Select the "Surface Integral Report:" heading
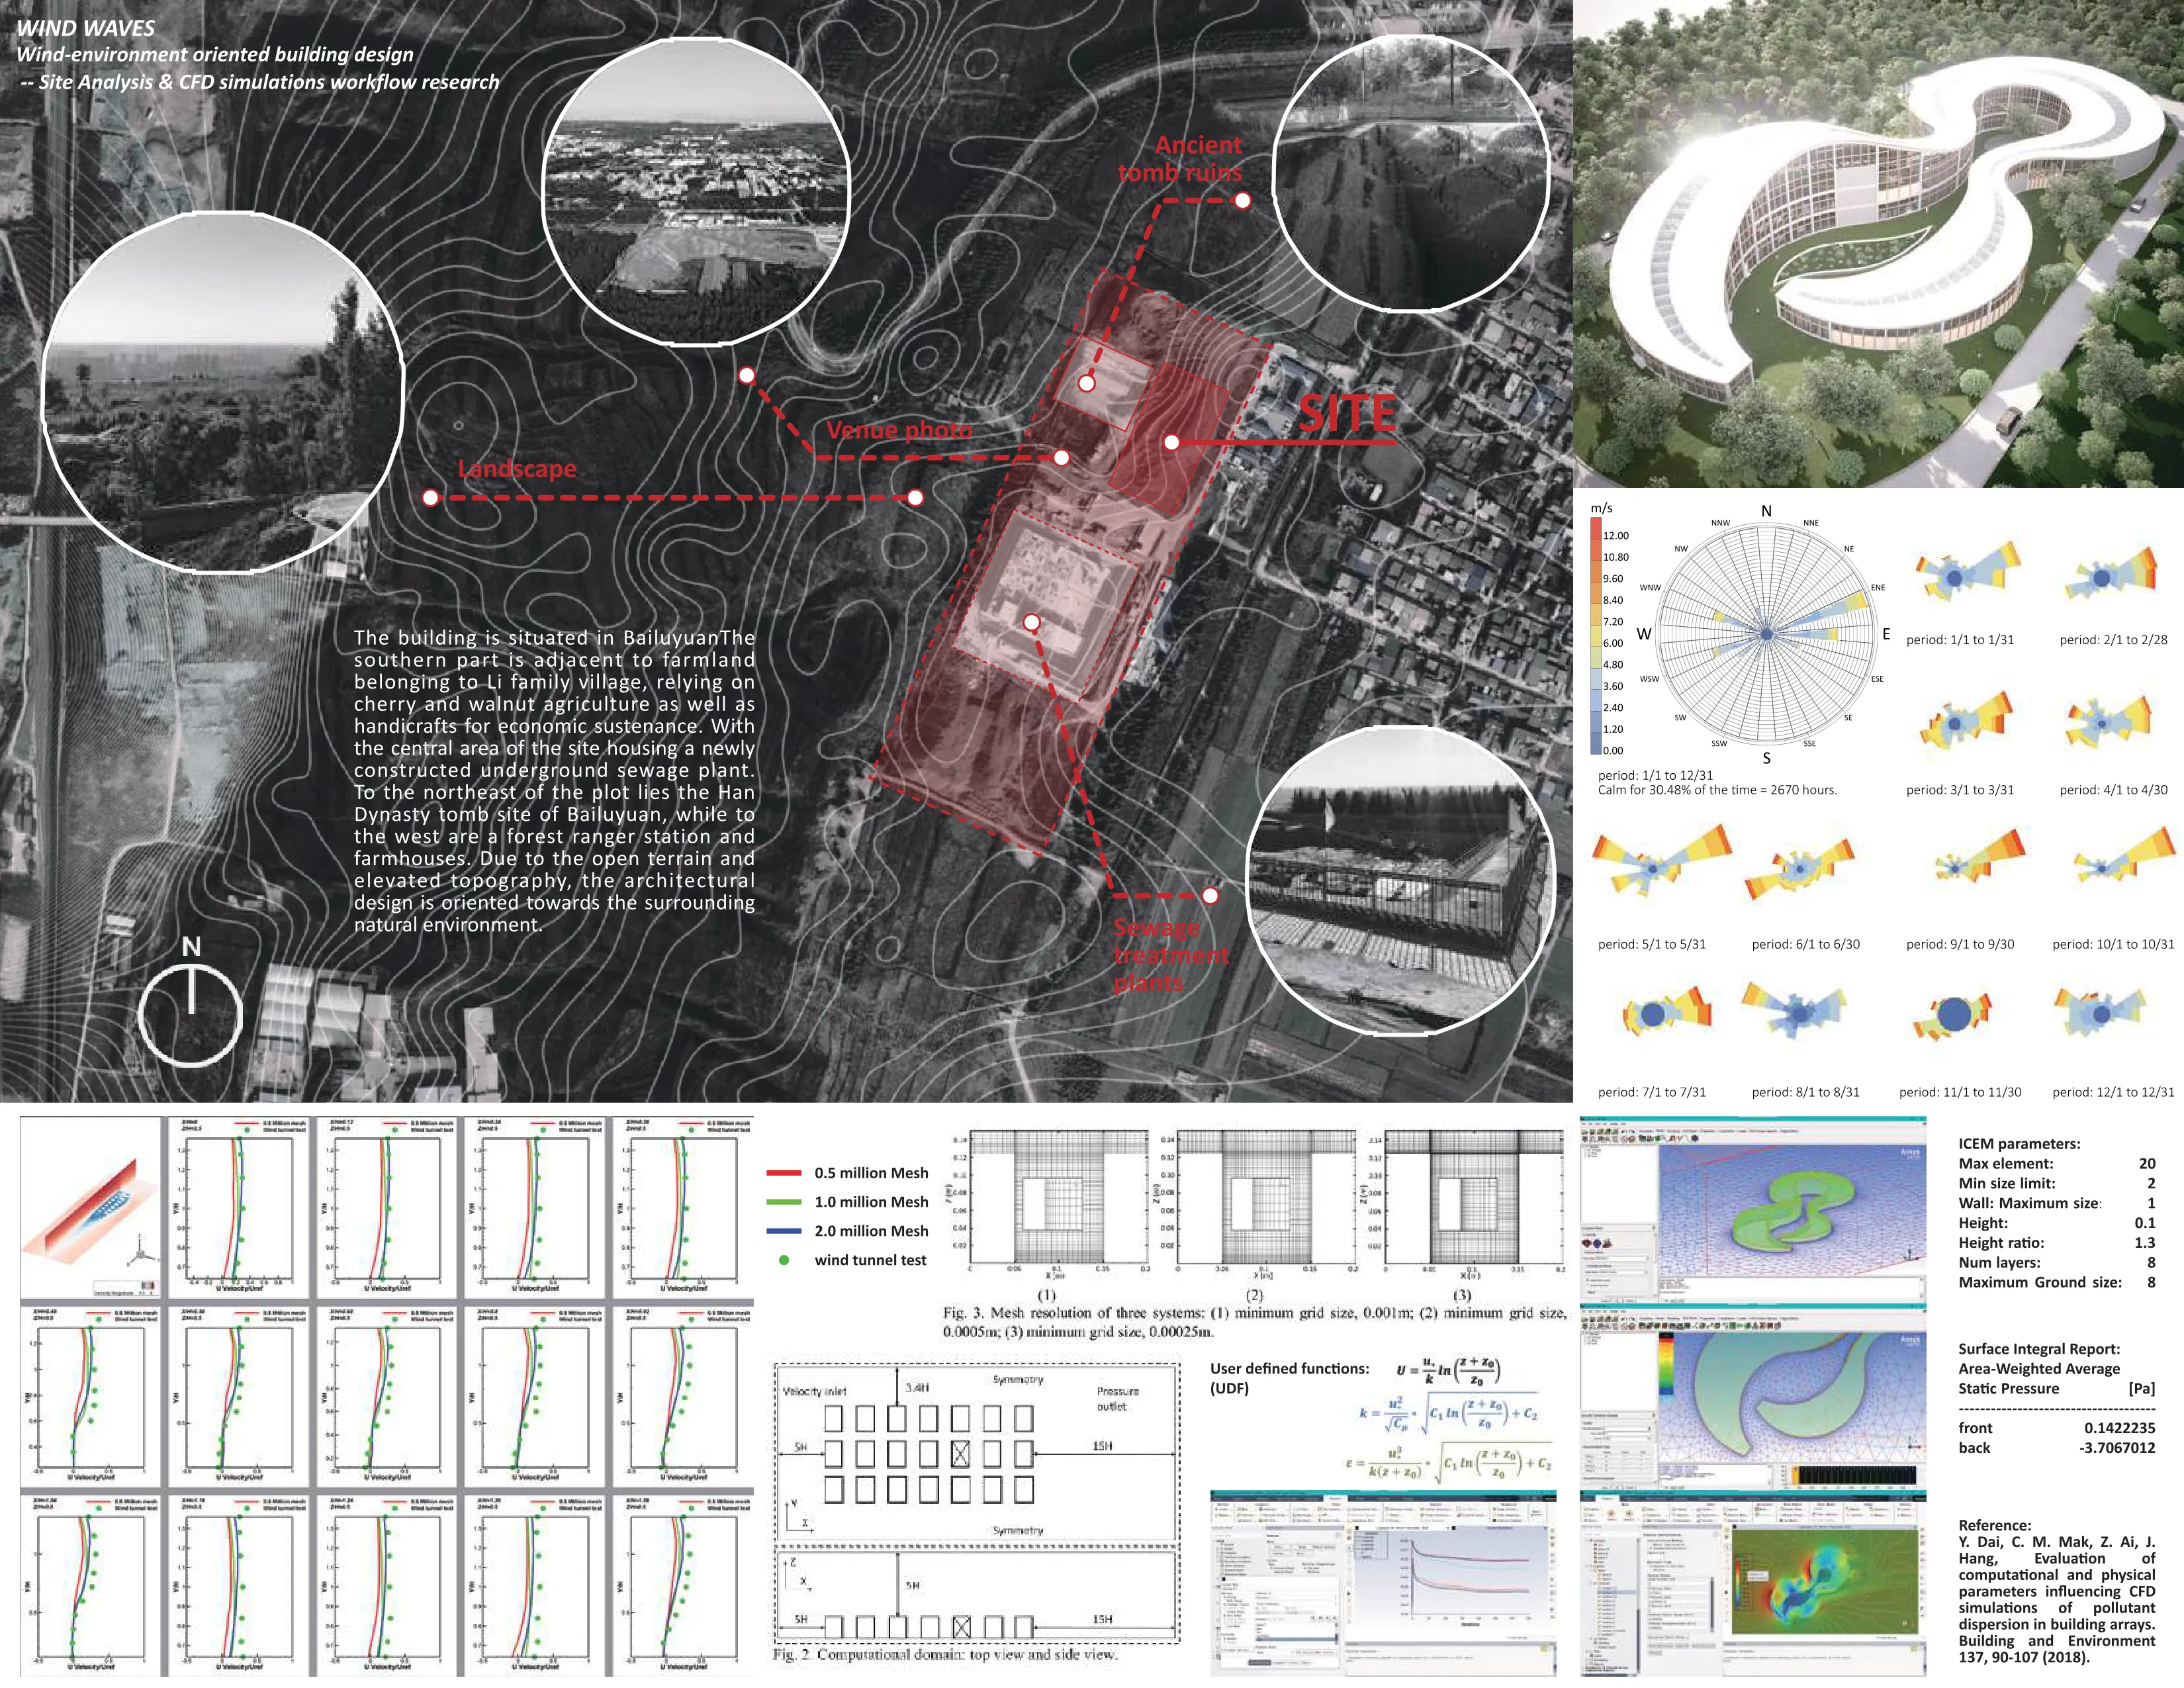The image size is (2184, 1688). (2039, 1349)
